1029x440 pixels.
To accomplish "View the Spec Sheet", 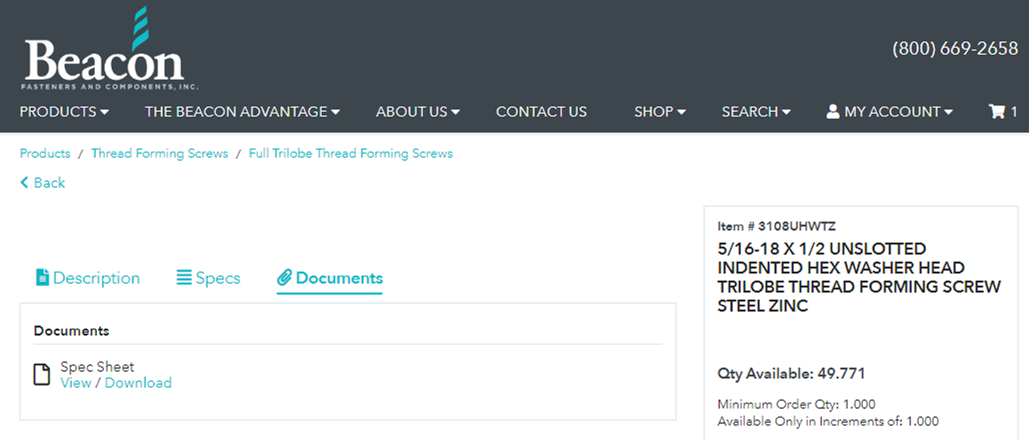I will click(x=75, y=383).
